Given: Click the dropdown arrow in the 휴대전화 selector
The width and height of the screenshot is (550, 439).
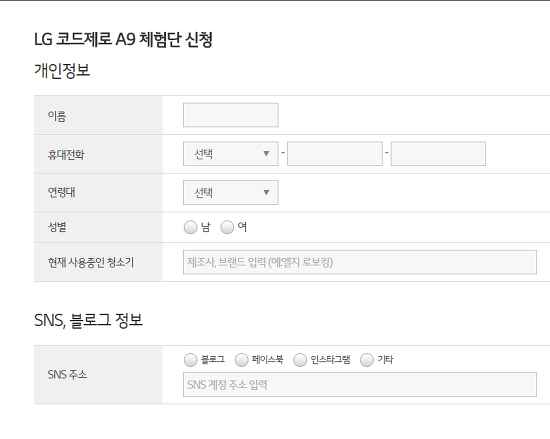Looking at the screenshot, I should click(x=266, y=154).
